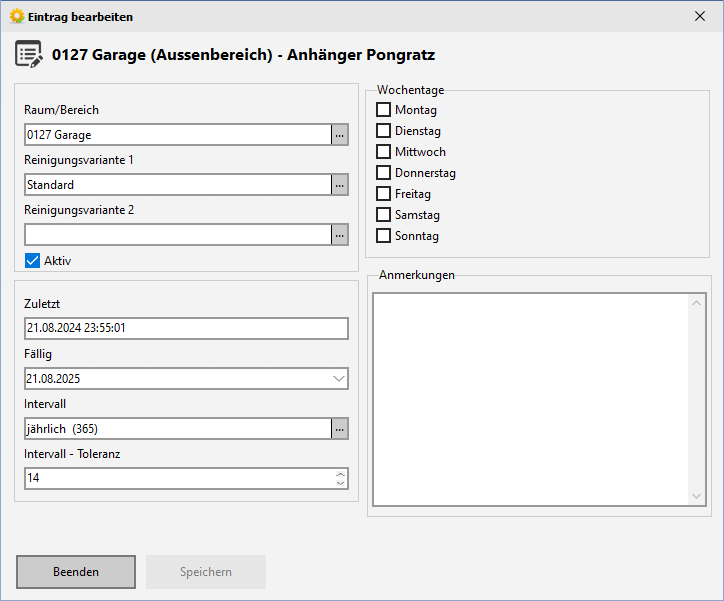Click the Intervall - Toleranz value 14
Image resolution: width=724 pixels, height=601 pixels.
[x=33, y=478]
